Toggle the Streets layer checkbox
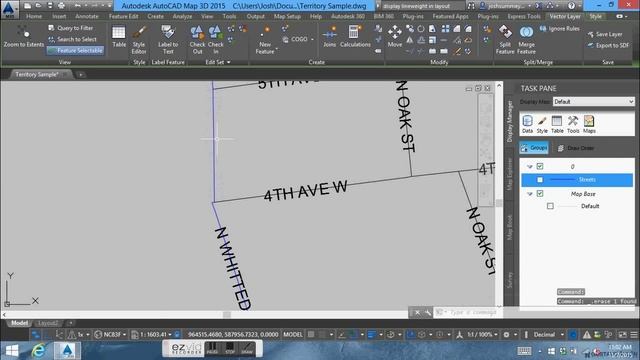 (540, 180)
